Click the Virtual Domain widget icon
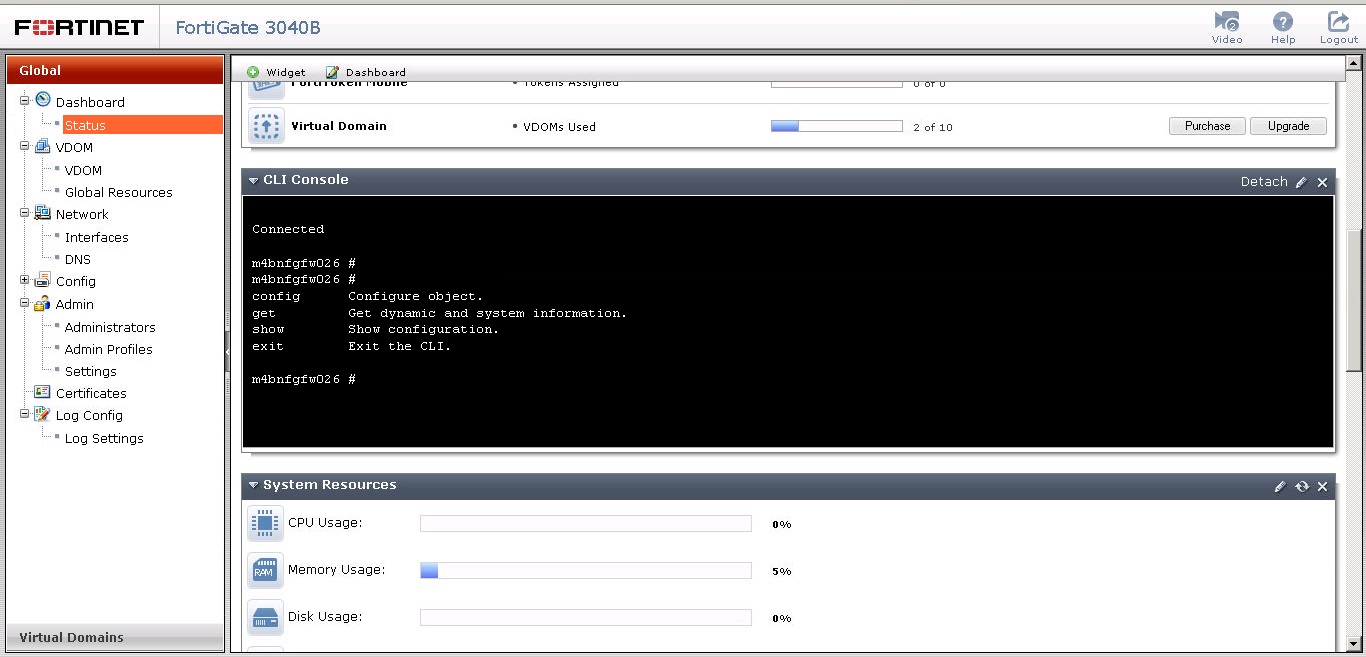 tap(266, 125)
